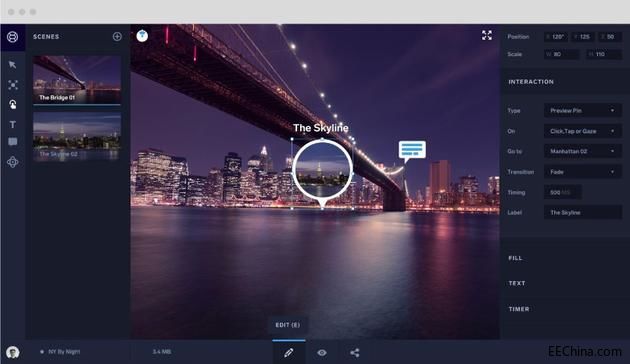Open the Go to scene dropdown
Viewport: 630px width, 364px height.
click(x=583, y=151)
